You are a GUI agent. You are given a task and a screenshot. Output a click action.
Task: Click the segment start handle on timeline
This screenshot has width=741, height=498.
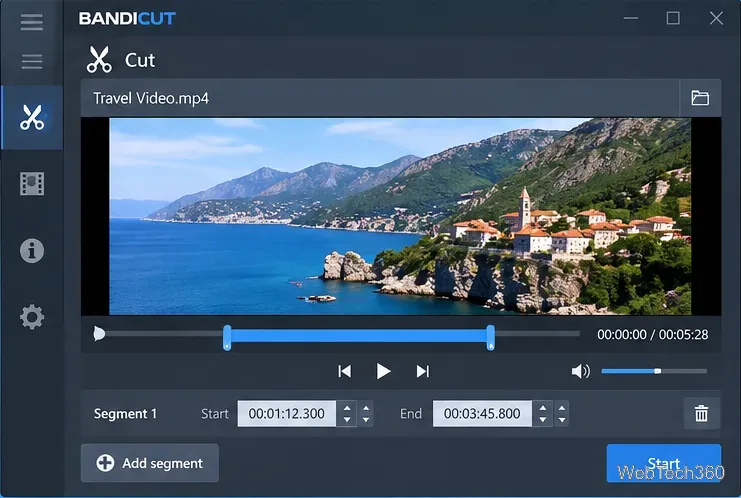pos(227,337)
